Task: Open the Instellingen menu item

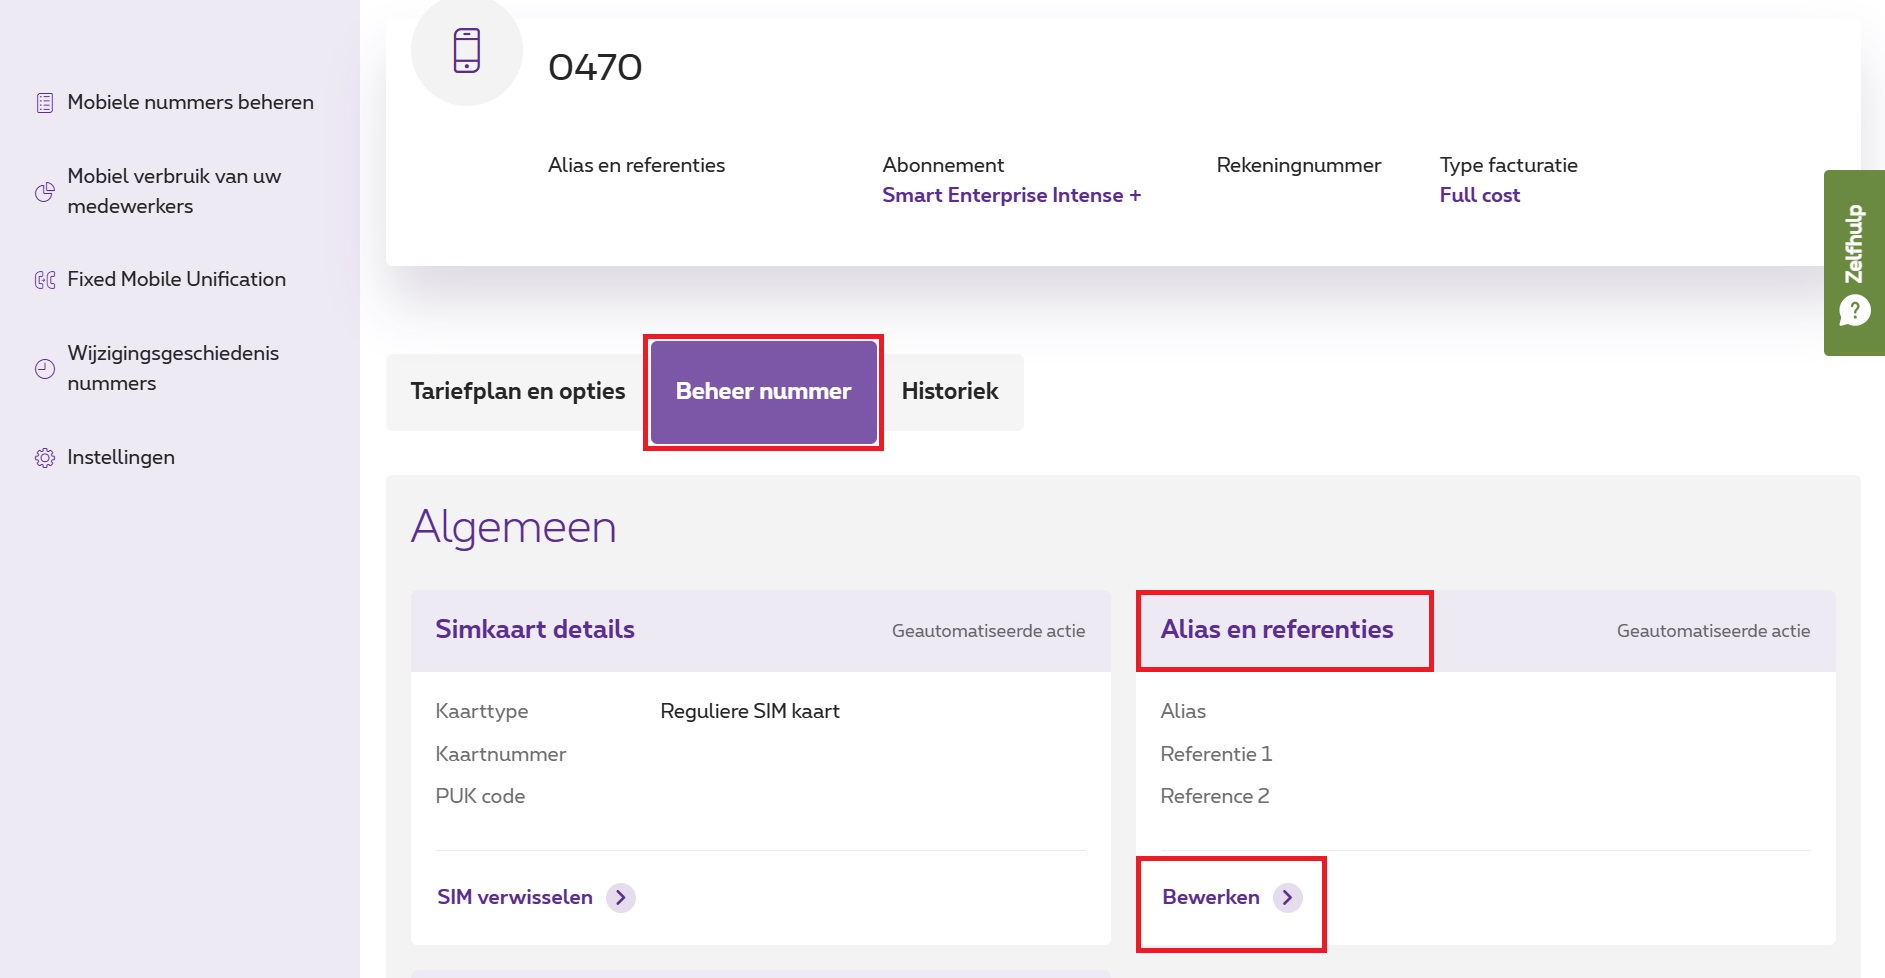Action: (121, 457)
